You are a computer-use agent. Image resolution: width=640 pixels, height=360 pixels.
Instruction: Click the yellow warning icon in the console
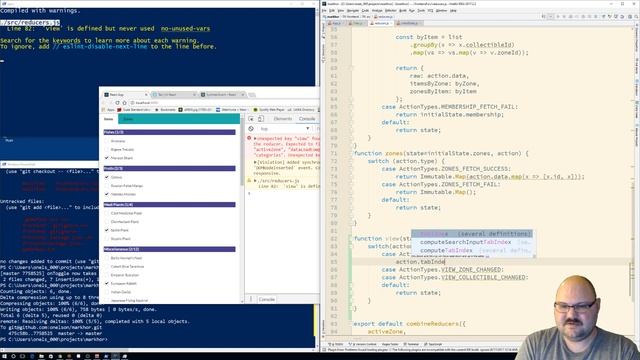[249, 180]
